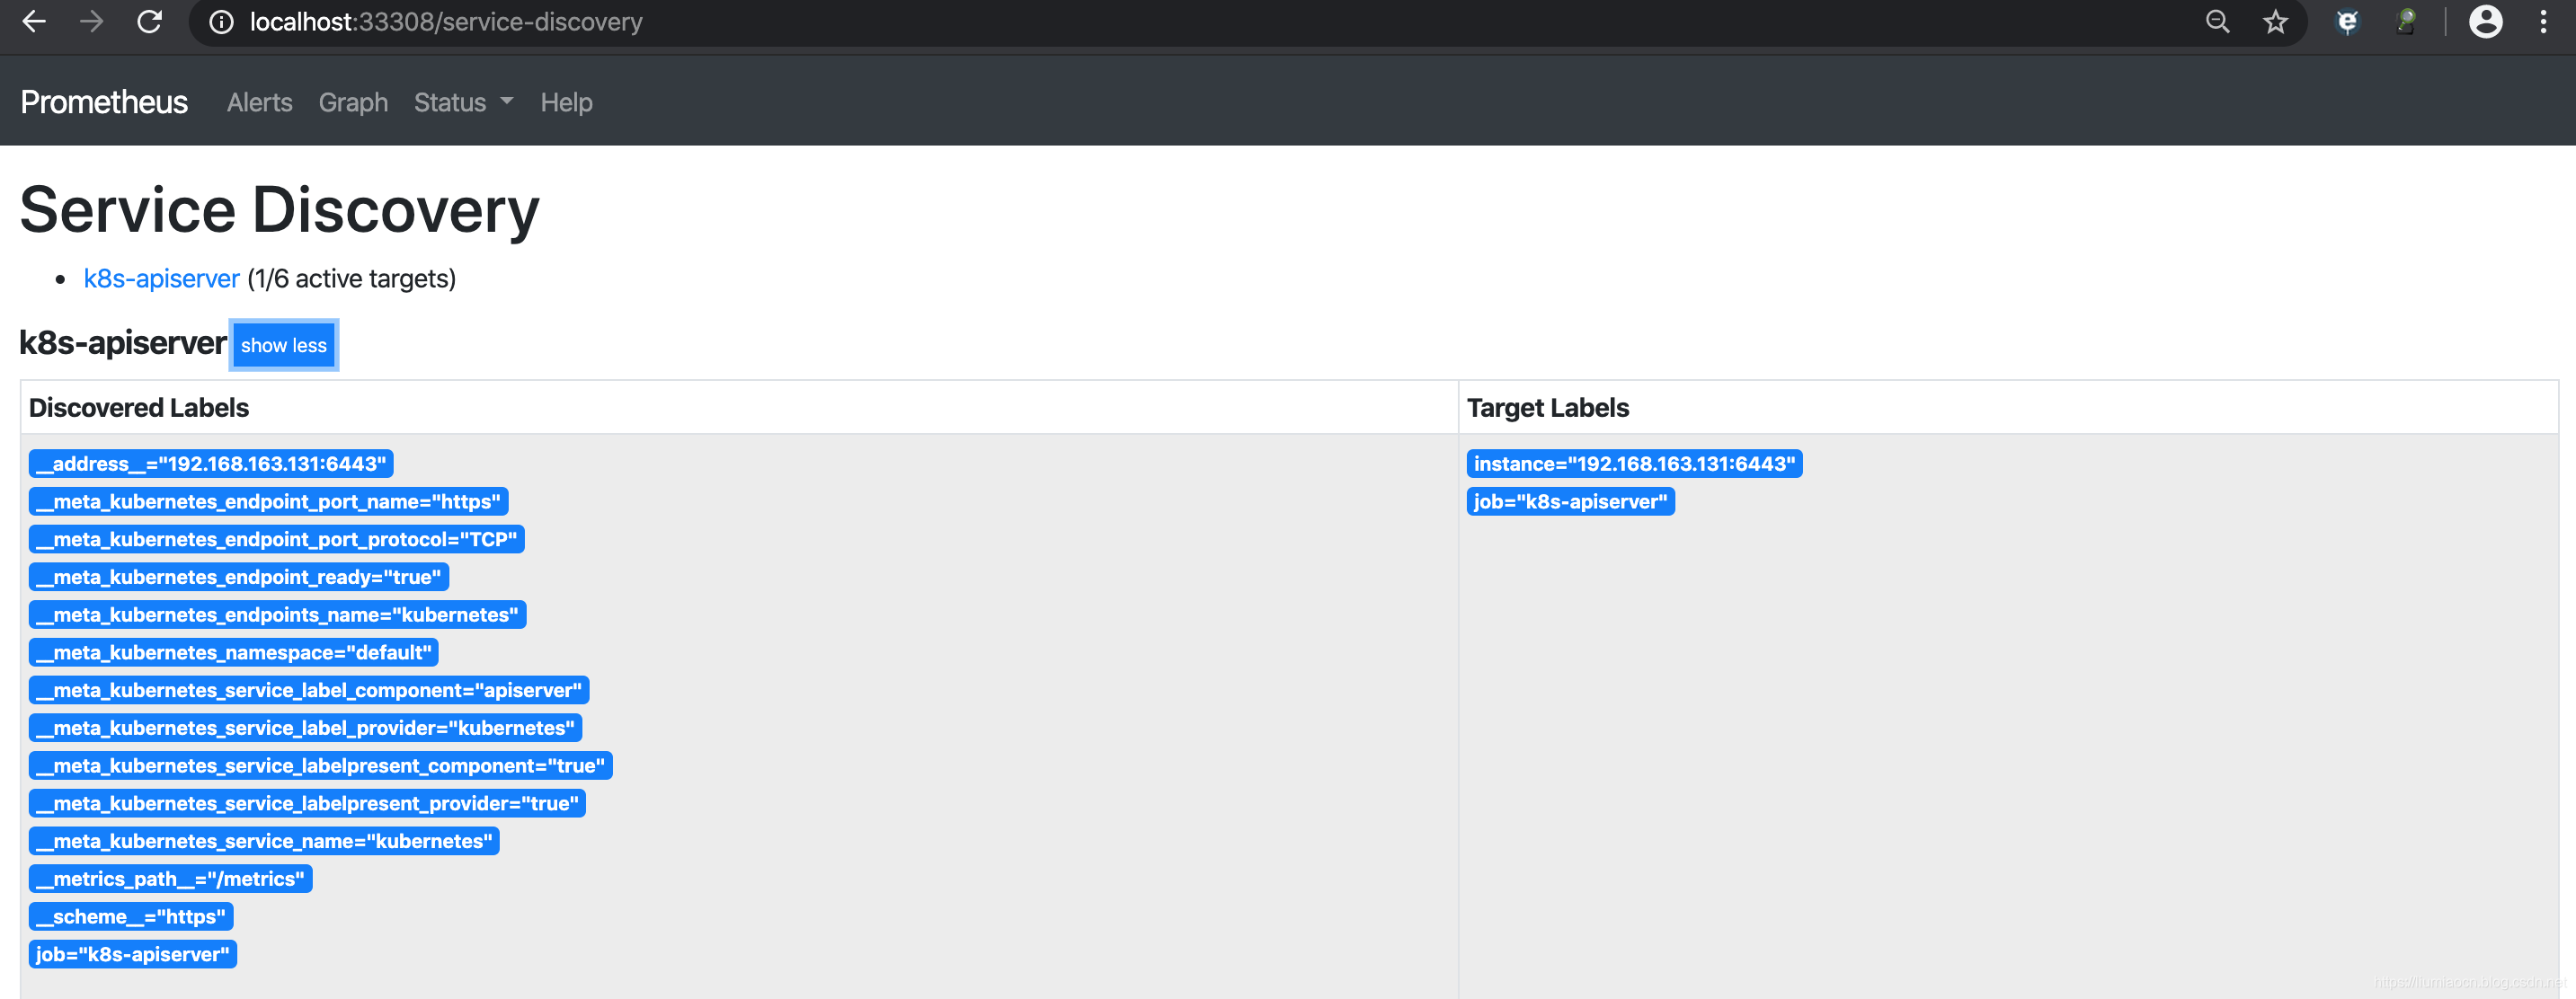This screenshot has width=2576, height=999.
Task: Click the instance="192.168.163.131:6443" target label
Action: coord(1634,464)
